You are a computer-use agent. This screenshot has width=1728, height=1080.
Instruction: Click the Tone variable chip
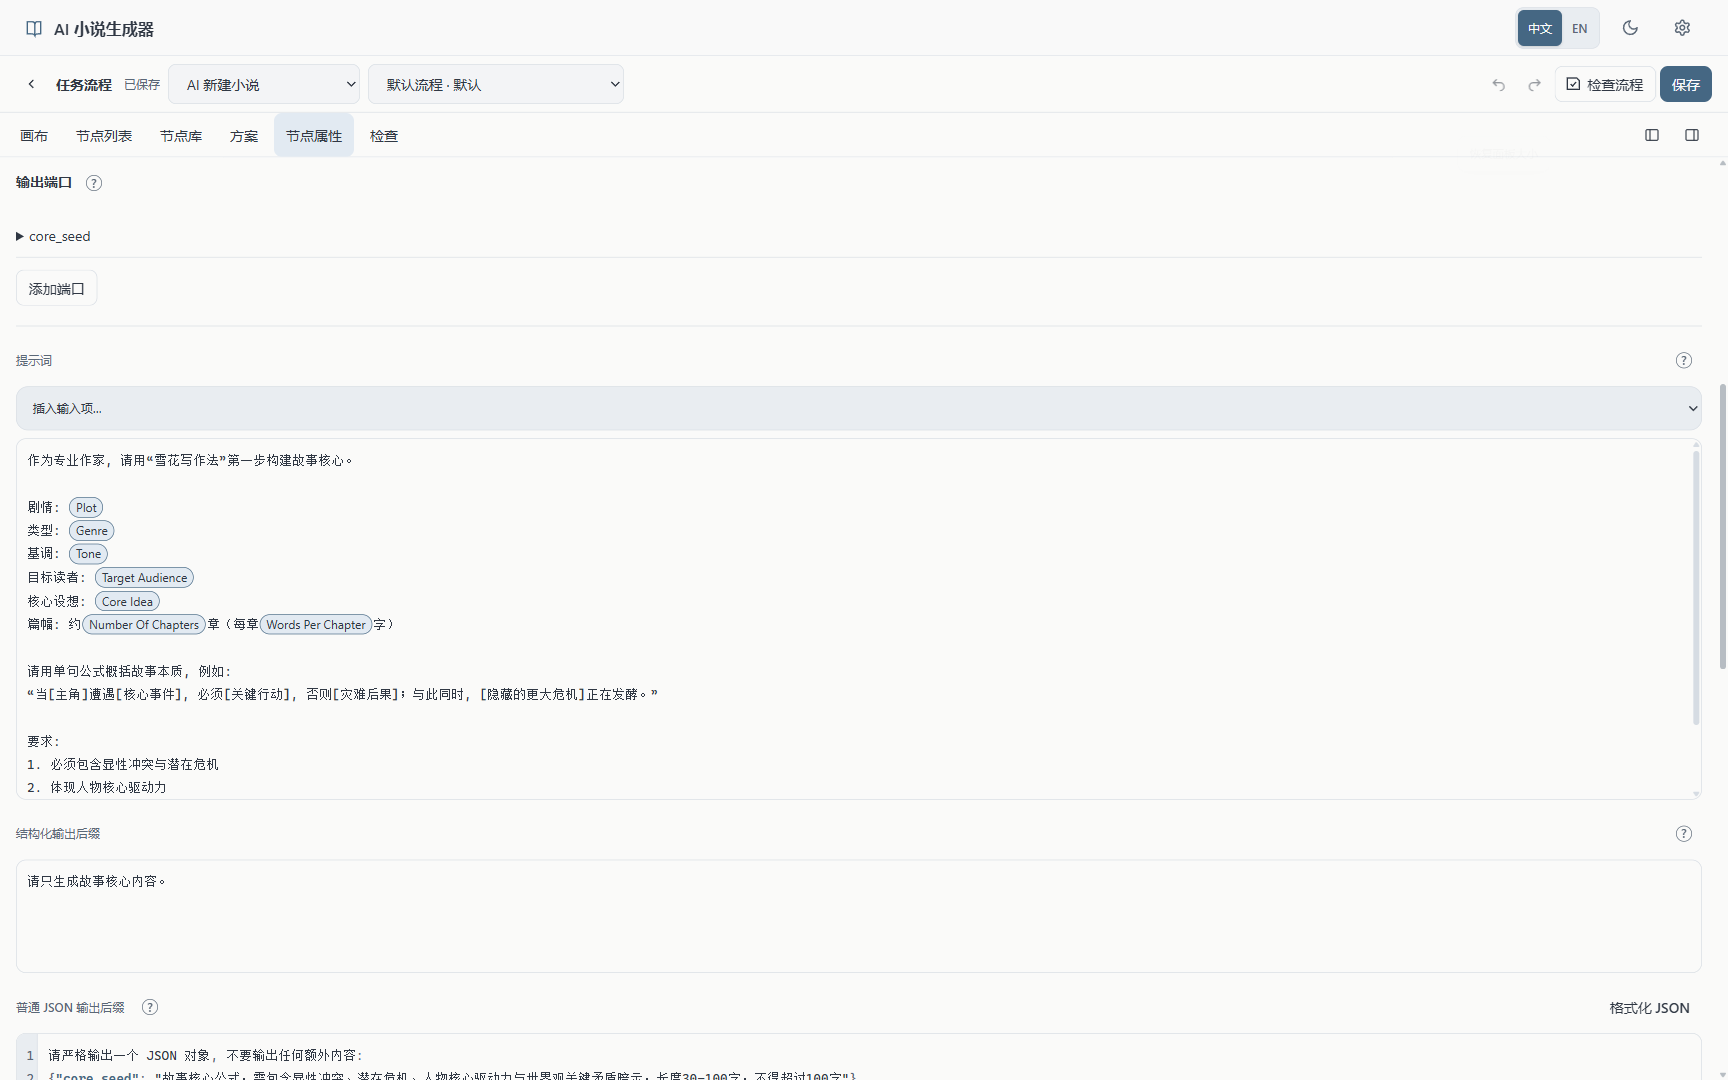tap(89, 554)
